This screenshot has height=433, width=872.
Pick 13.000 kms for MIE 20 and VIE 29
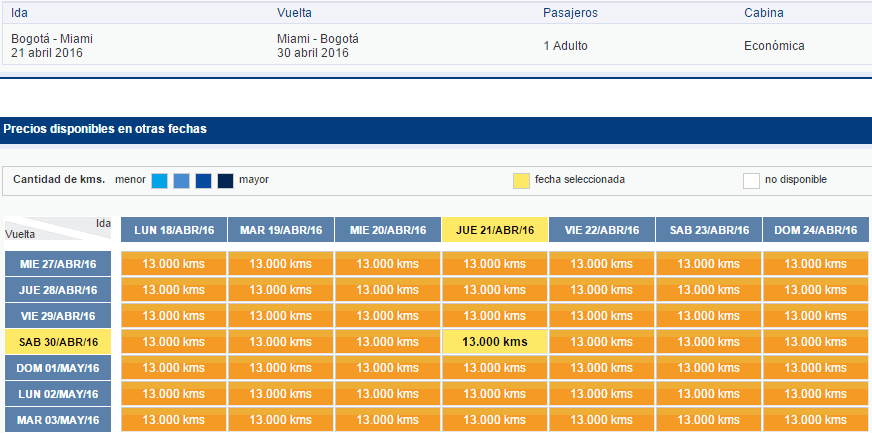click(388, 316)
